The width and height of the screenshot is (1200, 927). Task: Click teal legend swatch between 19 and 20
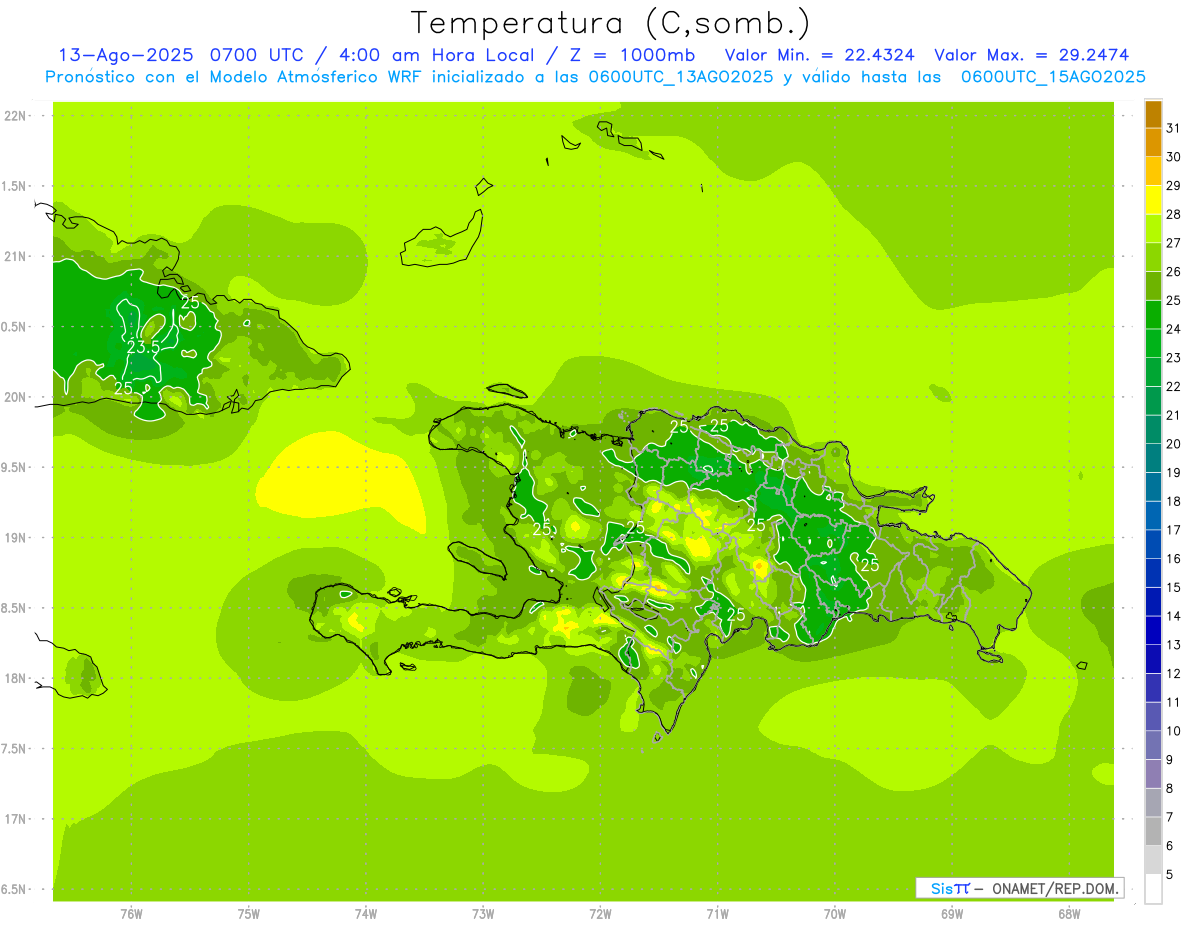(x=1153, y=458)
